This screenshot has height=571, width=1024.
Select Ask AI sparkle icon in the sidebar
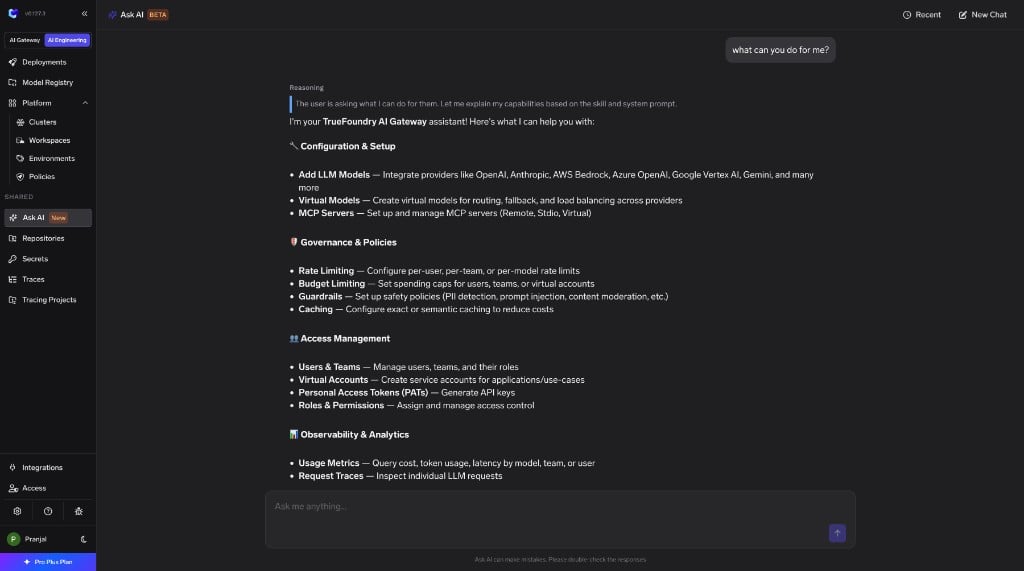(13, 218)
